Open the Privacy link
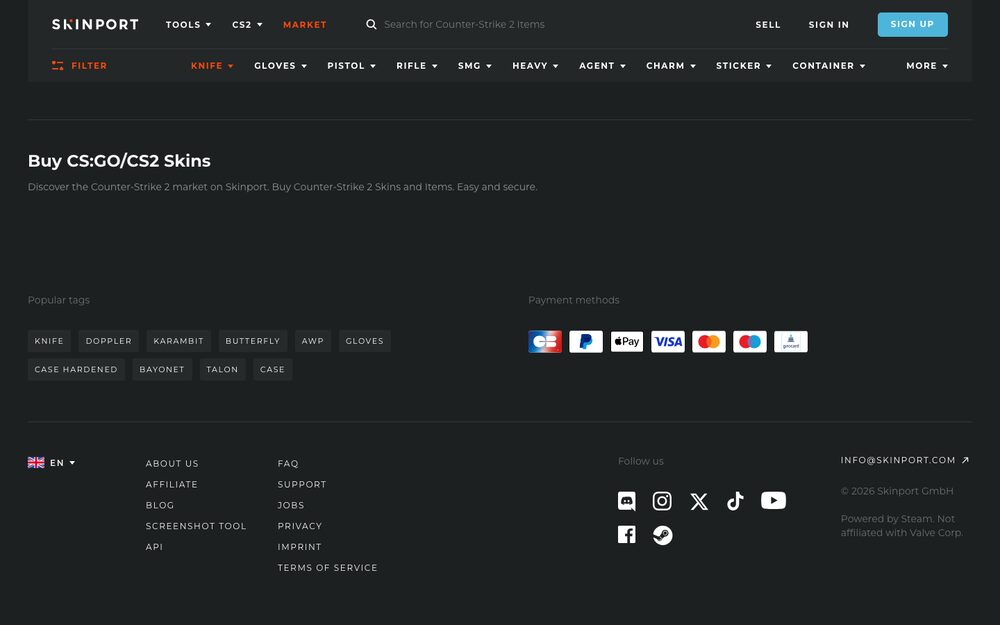Viewport: 1000px width, 625px height. point(300,526)
